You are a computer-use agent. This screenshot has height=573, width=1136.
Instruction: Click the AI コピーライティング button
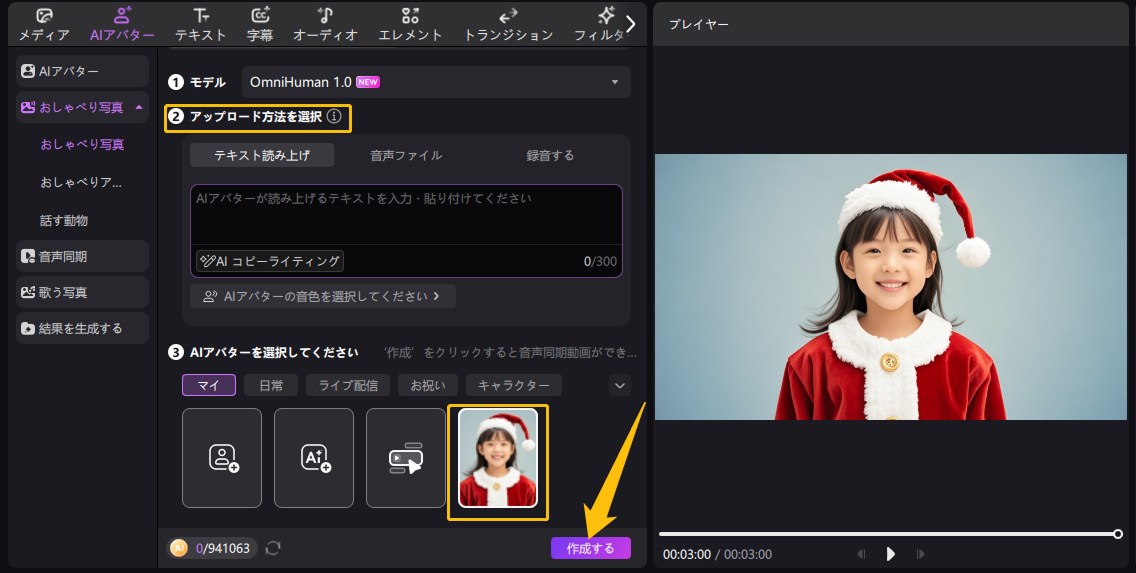coord(270,261)
